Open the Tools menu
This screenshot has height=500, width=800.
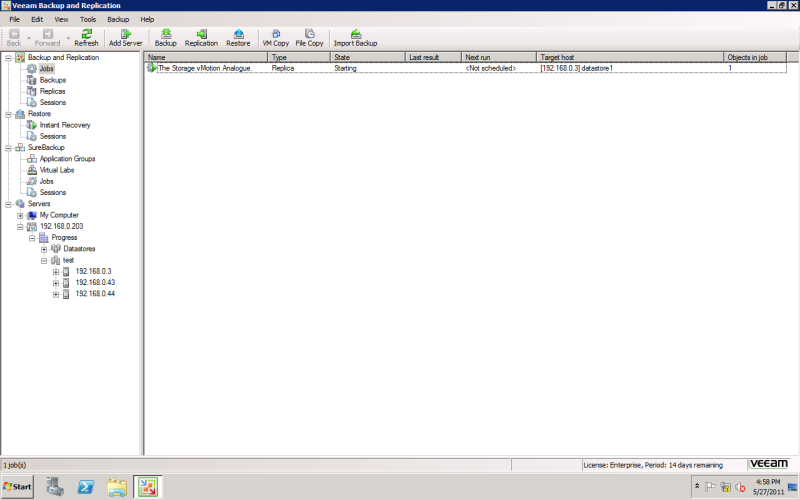pos(88,19)
